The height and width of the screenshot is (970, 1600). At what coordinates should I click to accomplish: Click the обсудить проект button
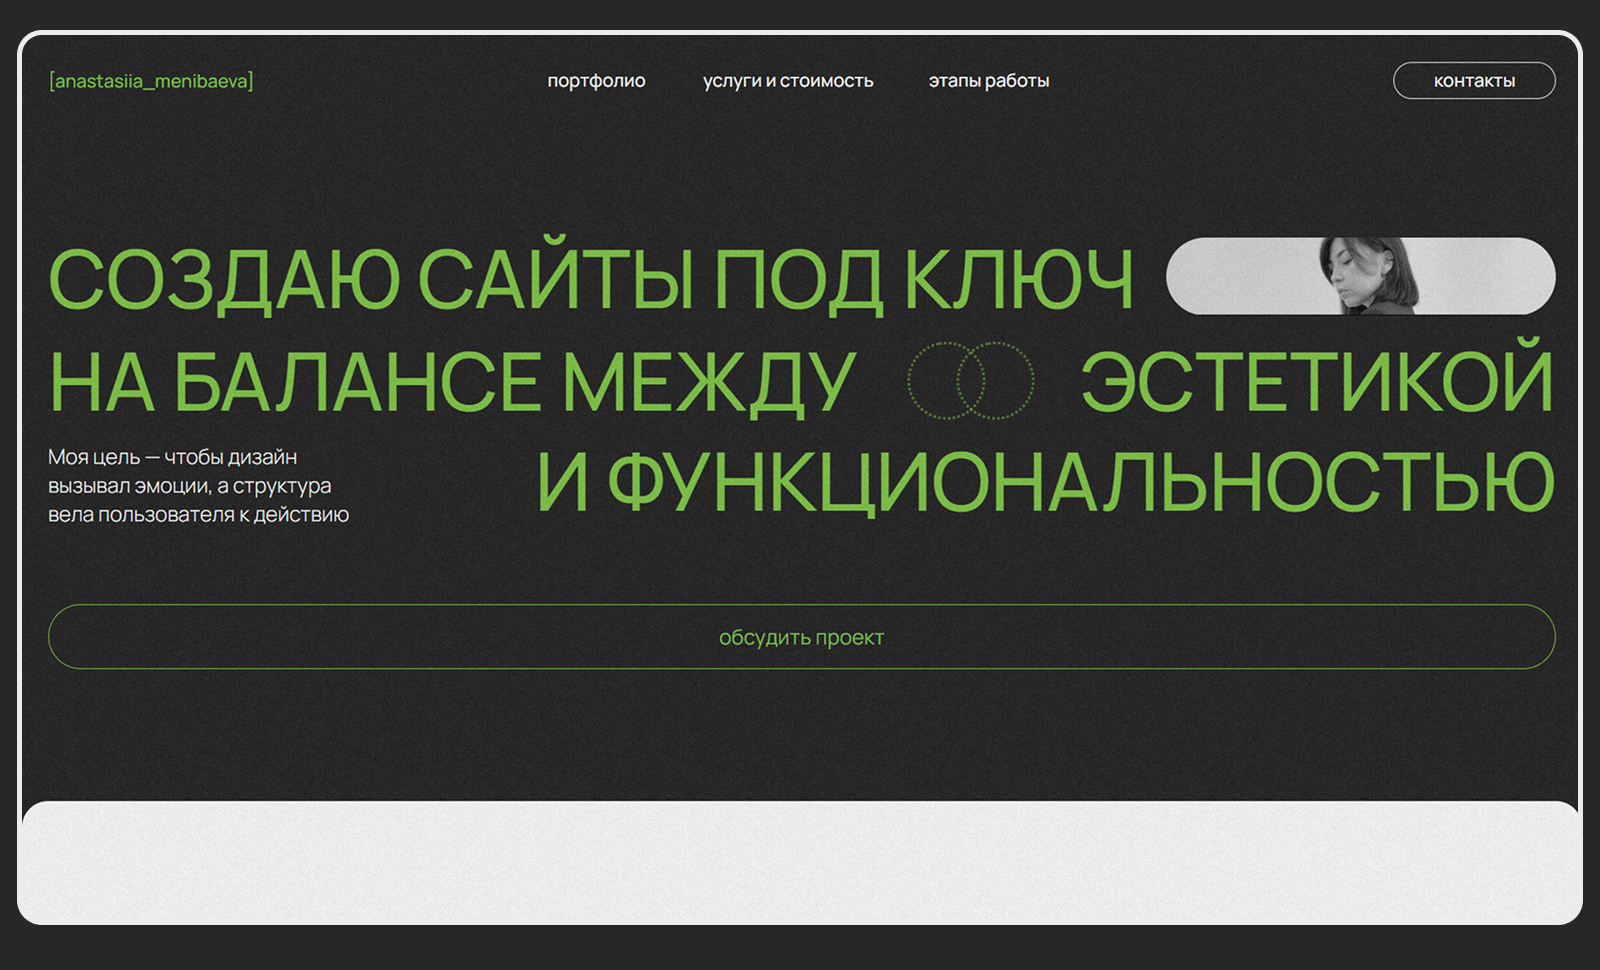pyautogui.click(x=801, y=637)
